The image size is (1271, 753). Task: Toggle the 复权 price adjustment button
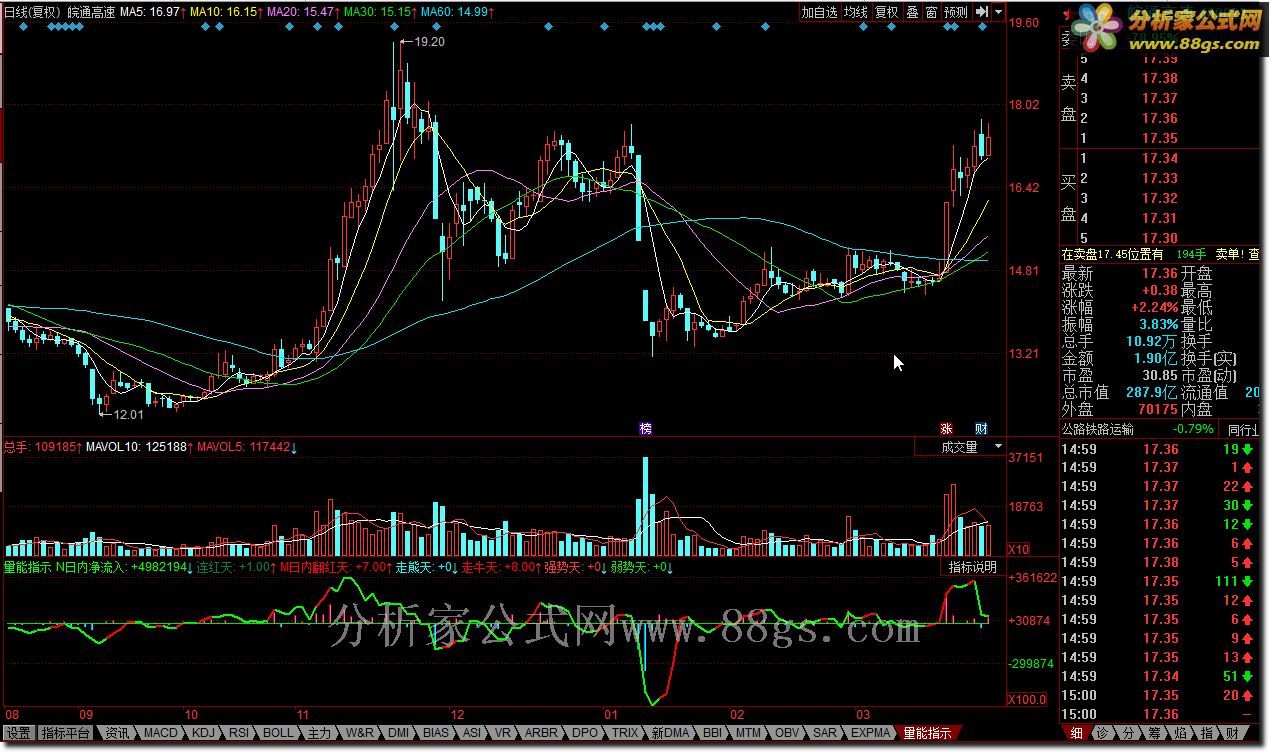(886, 12)
